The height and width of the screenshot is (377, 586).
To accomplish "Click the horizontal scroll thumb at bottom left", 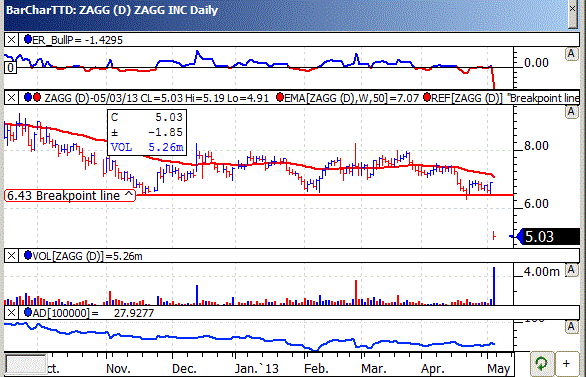I will (25, 364).
